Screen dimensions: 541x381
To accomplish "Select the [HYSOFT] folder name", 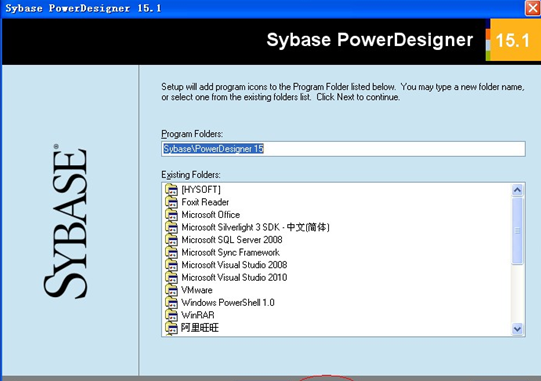I will (201, 189).
